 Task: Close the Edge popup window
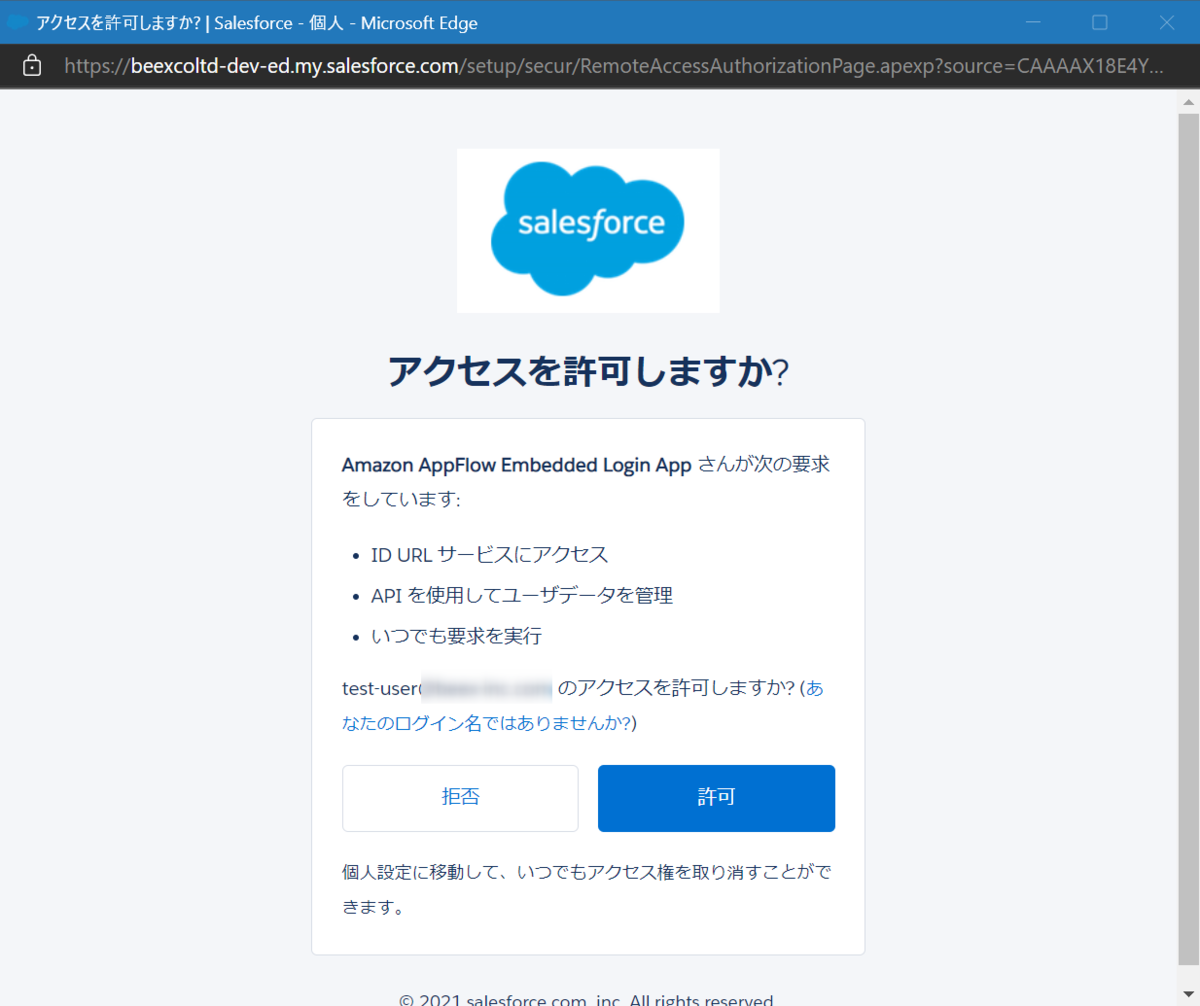[x=1166, y=22]
